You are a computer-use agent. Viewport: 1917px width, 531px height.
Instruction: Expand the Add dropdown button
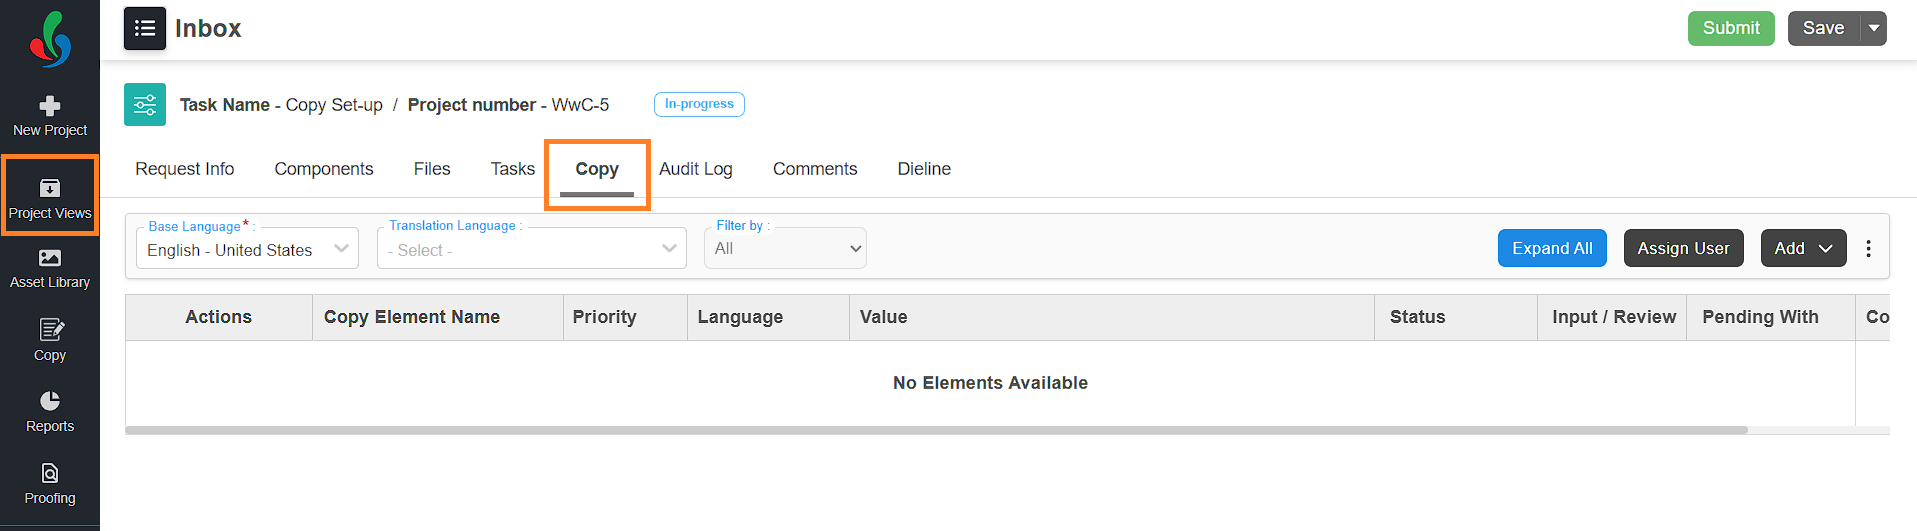(x=1803, y=248)
